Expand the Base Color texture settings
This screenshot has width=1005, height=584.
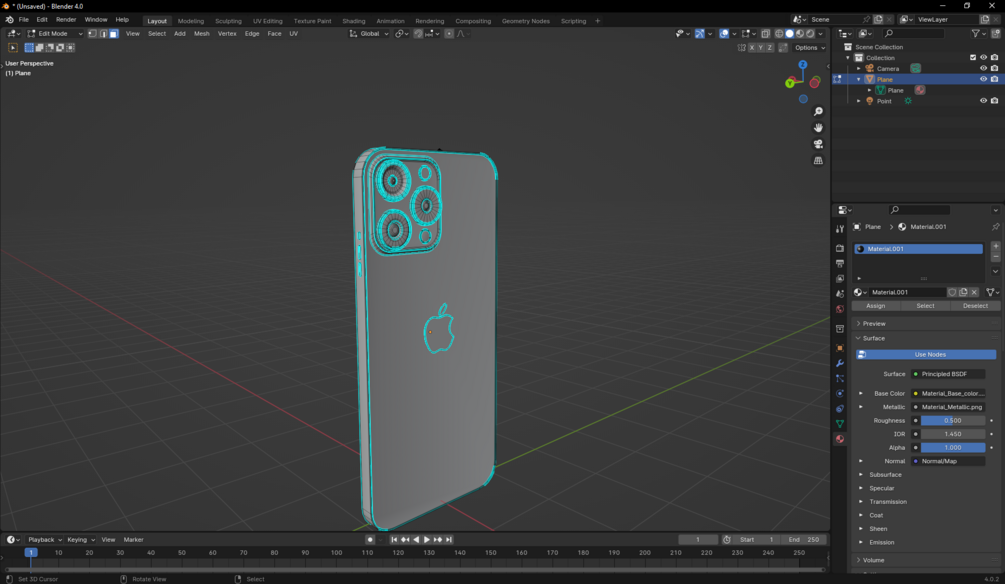tap(861, 394)
